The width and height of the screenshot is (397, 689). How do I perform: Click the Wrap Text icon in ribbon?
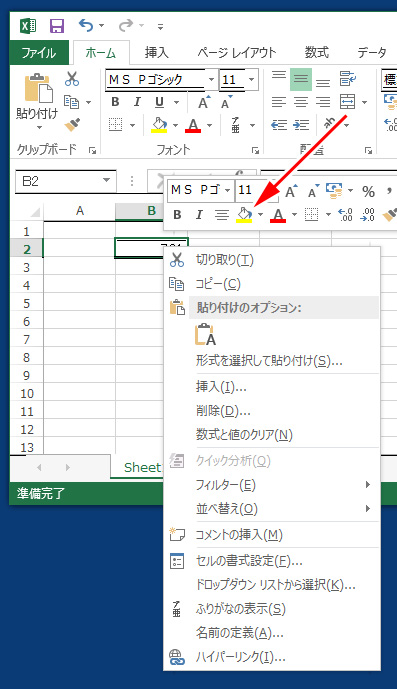348,79
